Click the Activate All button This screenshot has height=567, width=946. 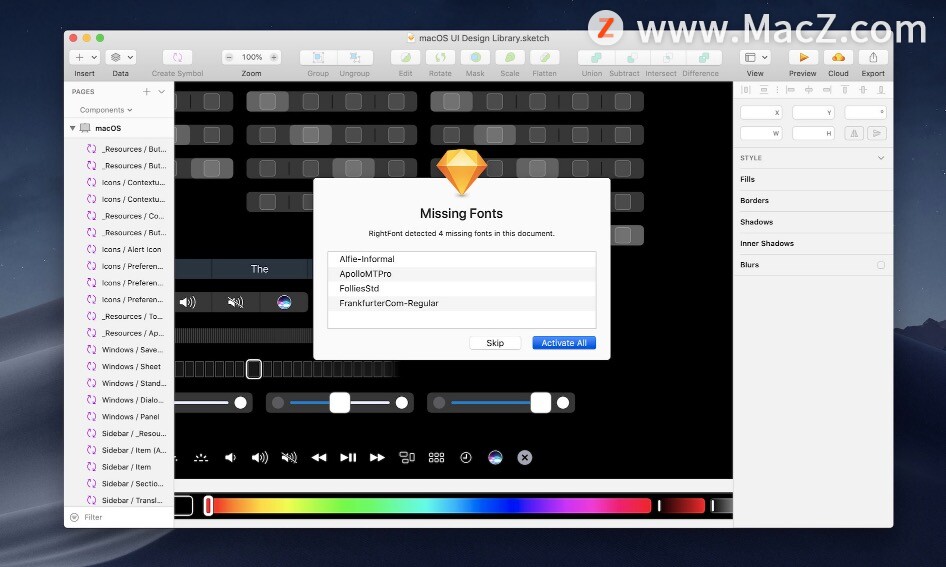tap(564, 343)
